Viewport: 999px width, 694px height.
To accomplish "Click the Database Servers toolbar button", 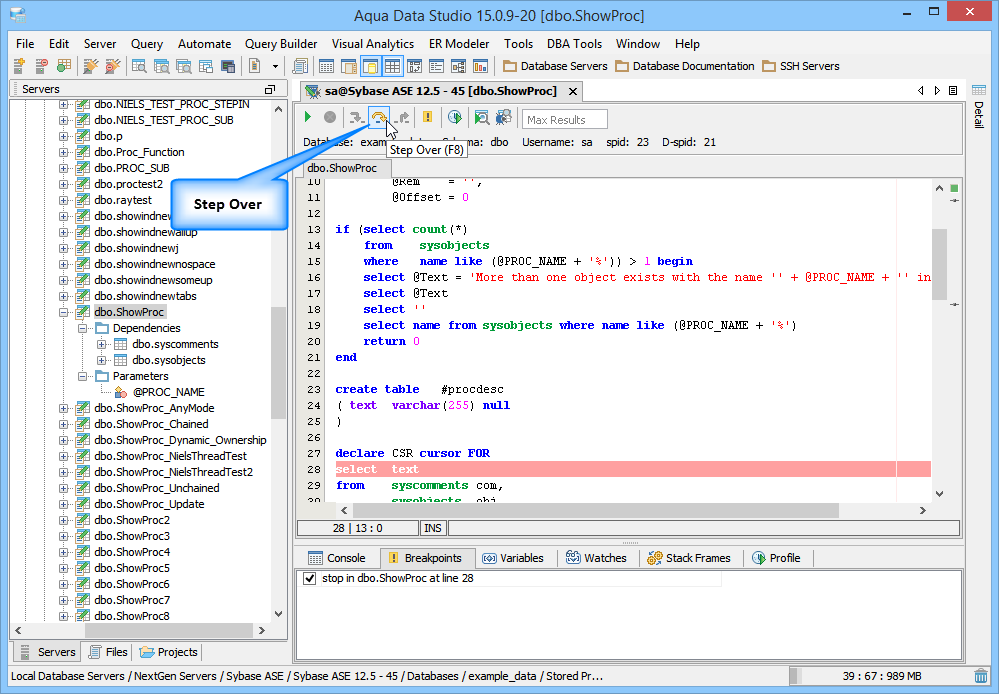I will click(x=555, y=66).
